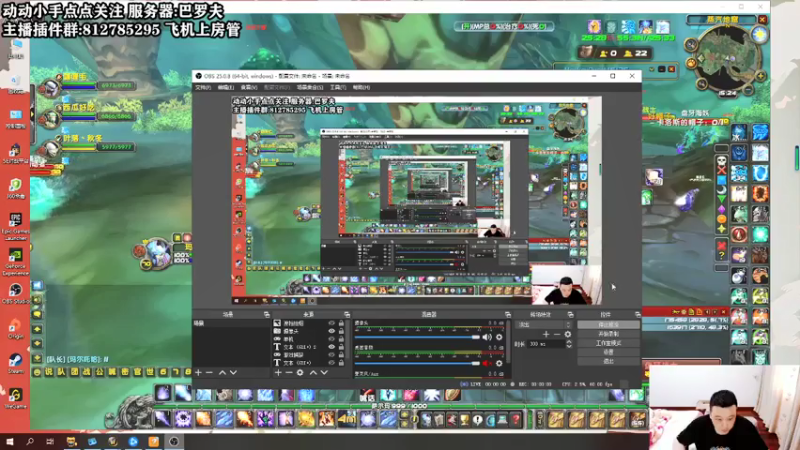Open GeForce Experience desktop icon
This screenshot has width=800, height=450.
pos(15,262)
